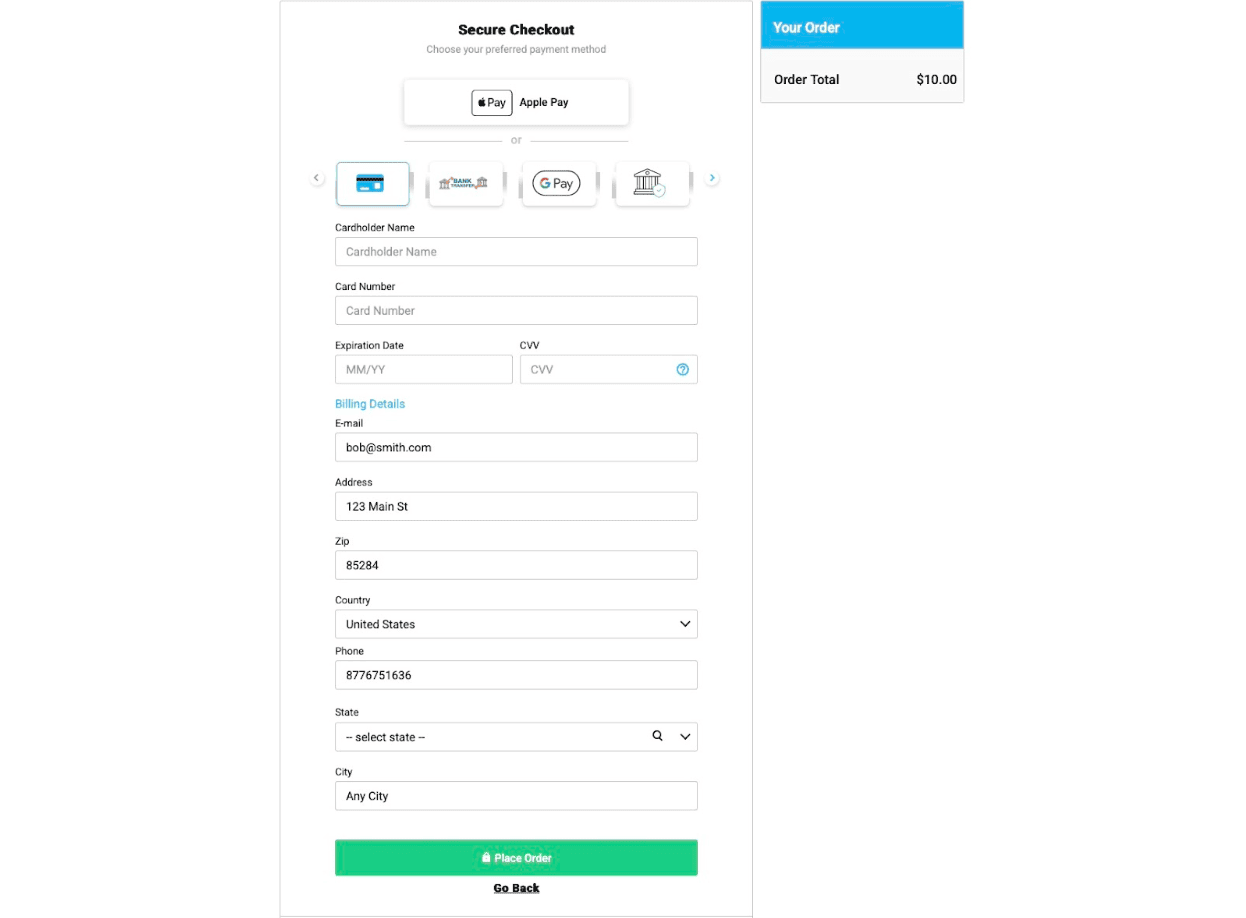The image size is (1246, 918).
Task: Click the E-mail field with bob@smith.com
Action: (516, 447)
